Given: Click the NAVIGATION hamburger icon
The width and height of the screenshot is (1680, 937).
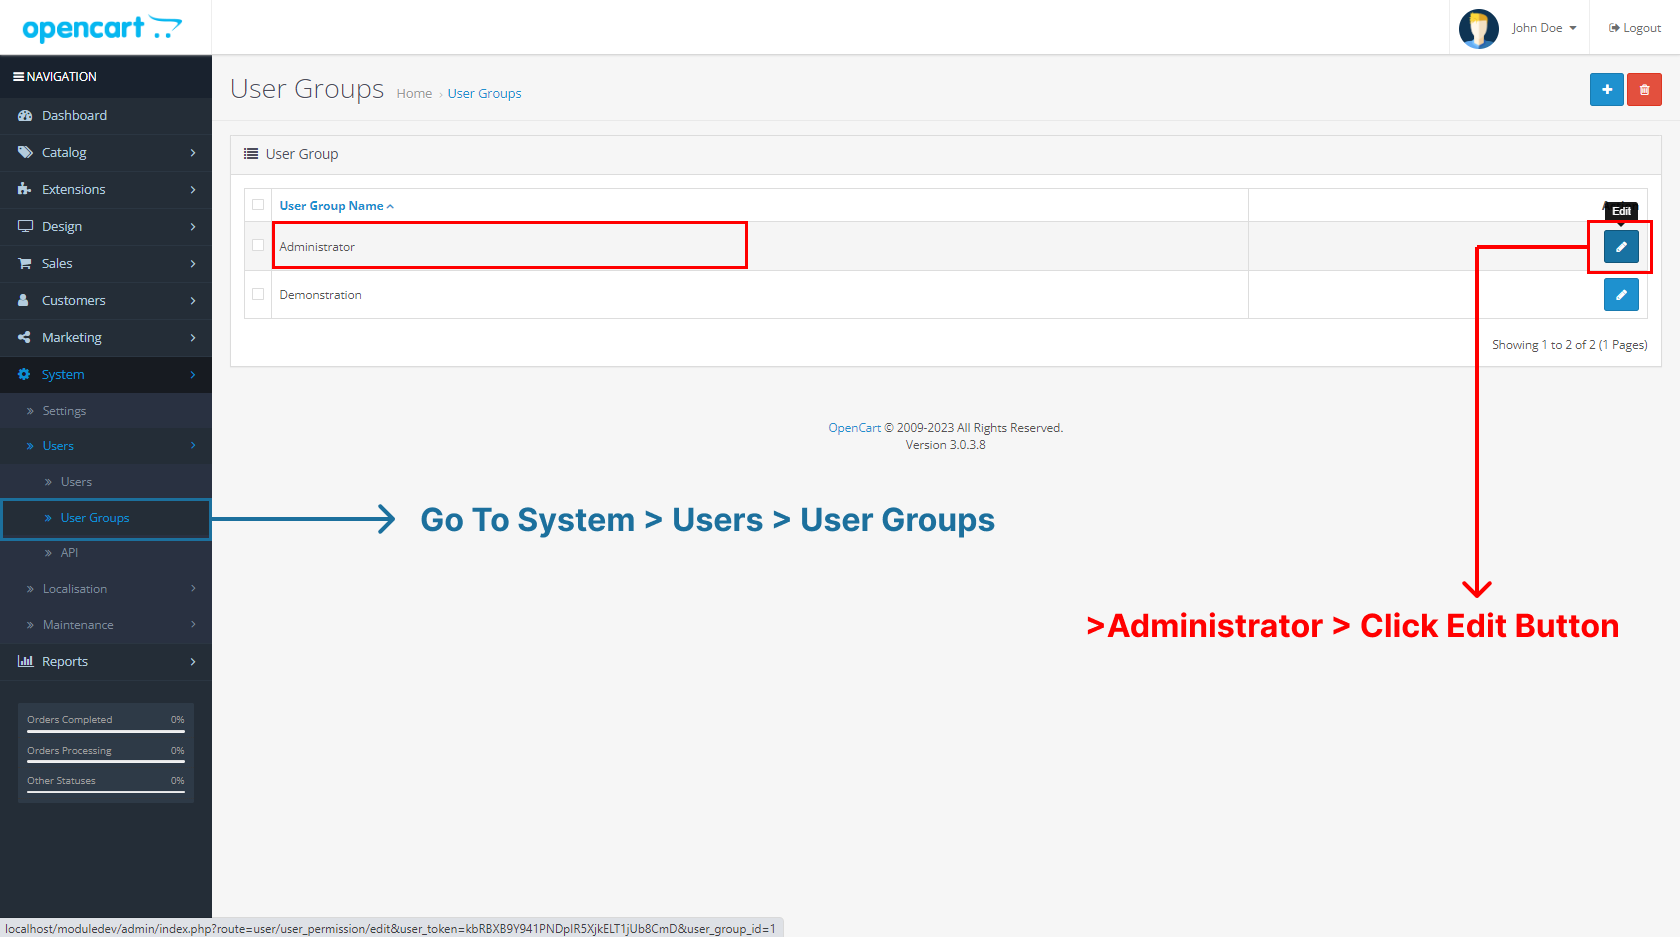Looking at the screenshot, I should click(x=17, y=76).
